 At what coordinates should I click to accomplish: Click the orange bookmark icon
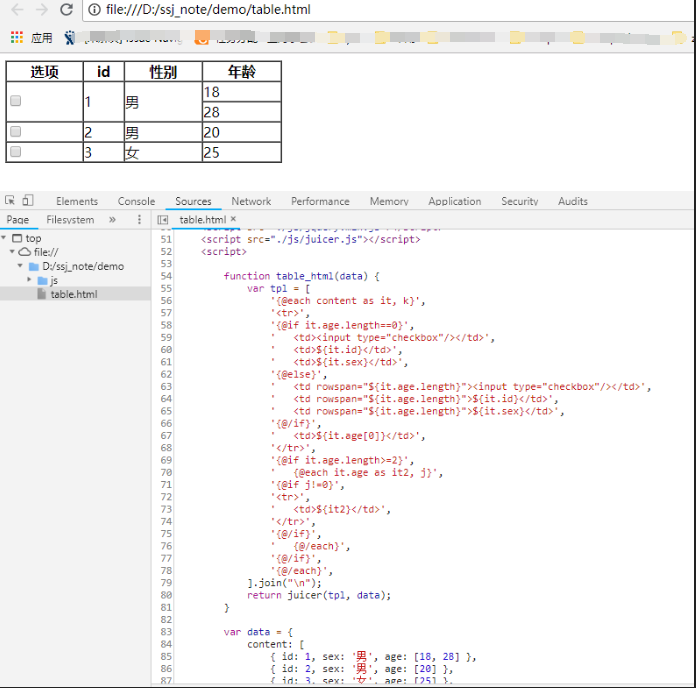click(202, 37)
